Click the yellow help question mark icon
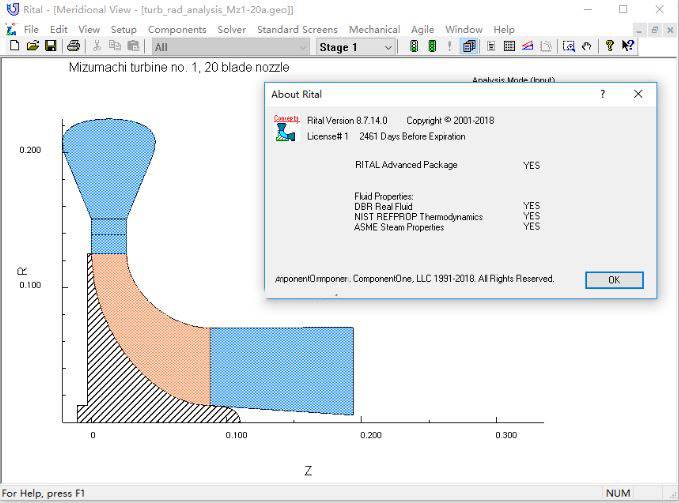 point(610,46)
